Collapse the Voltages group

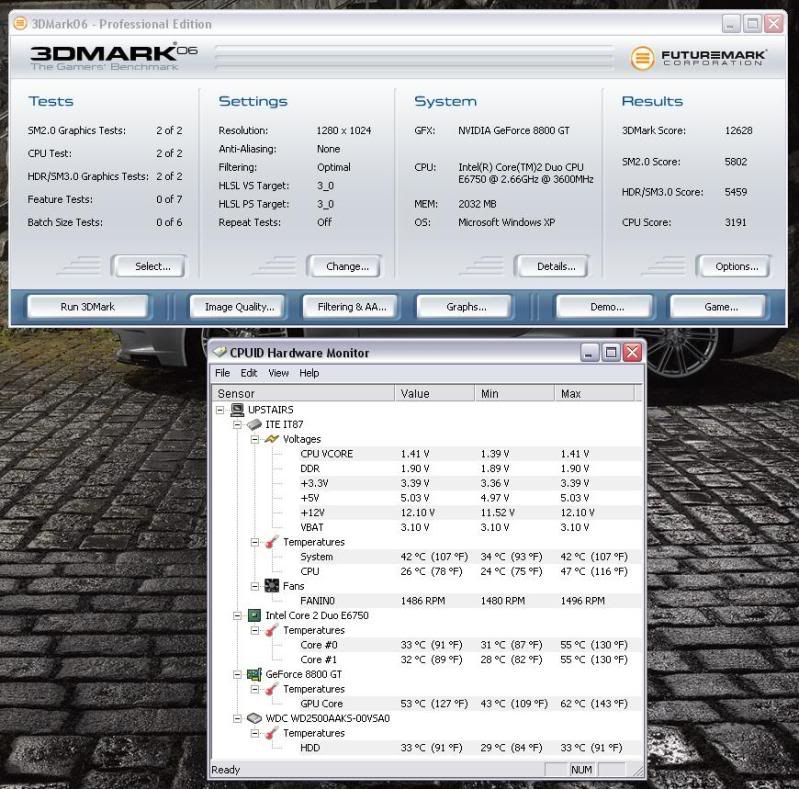255,439
